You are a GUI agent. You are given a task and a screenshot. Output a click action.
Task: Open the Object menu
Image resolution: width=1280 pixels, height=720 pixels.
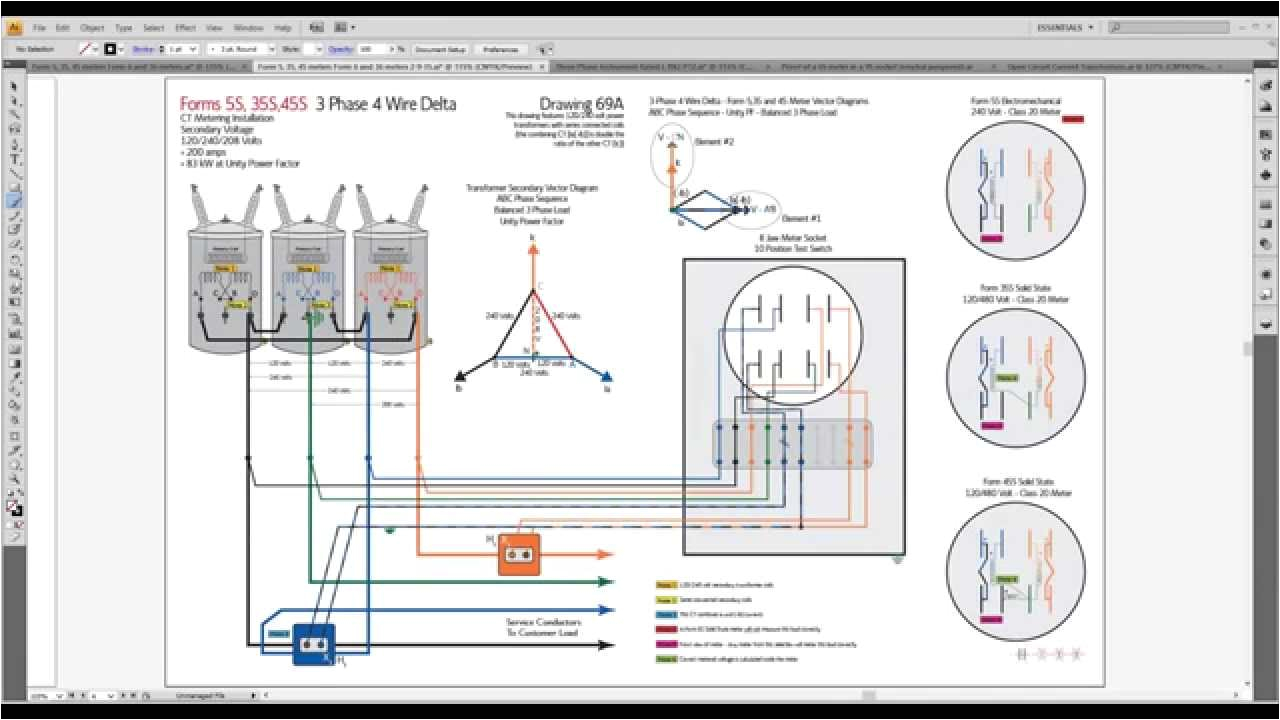(91, 27)
